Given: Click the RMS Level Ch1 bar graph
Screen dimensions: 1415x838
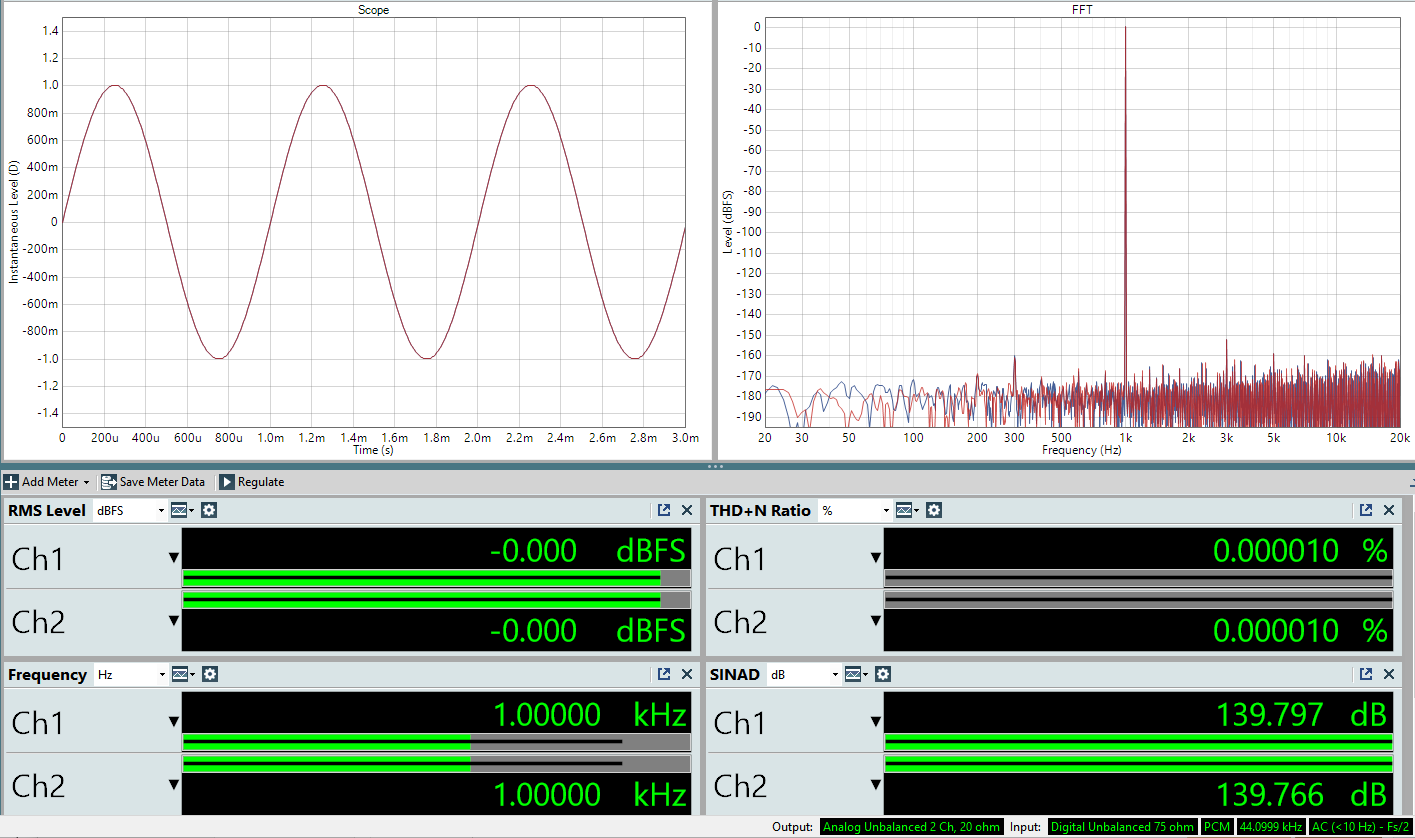Looking at the screenshot, I should (x=436, y=578).
